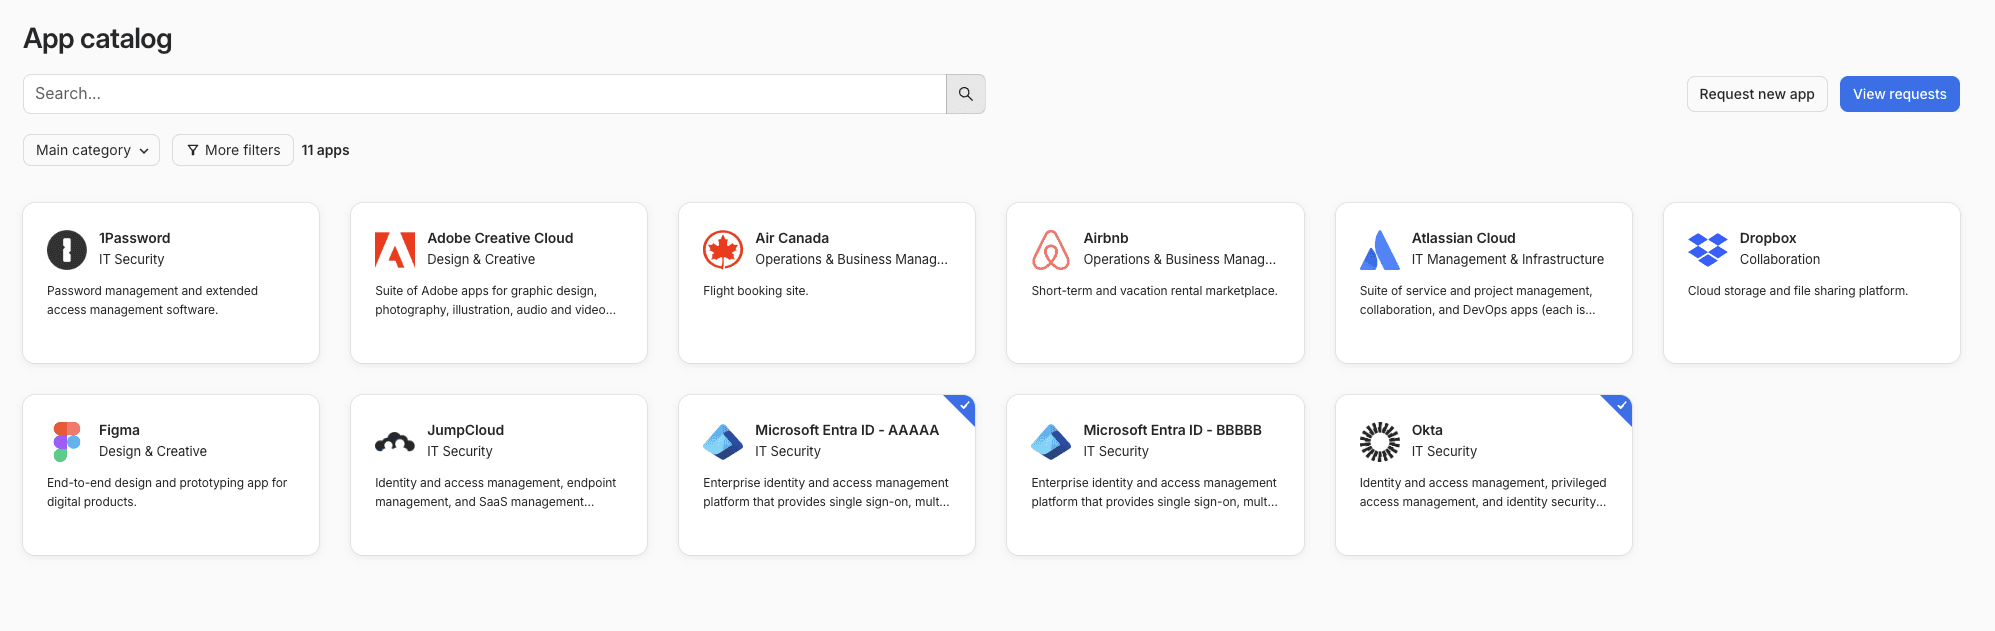Click the Adobe Creative Cloud logo
Image resolution: width=1995 pixels, height=631 pixels.
coord(395,249)
